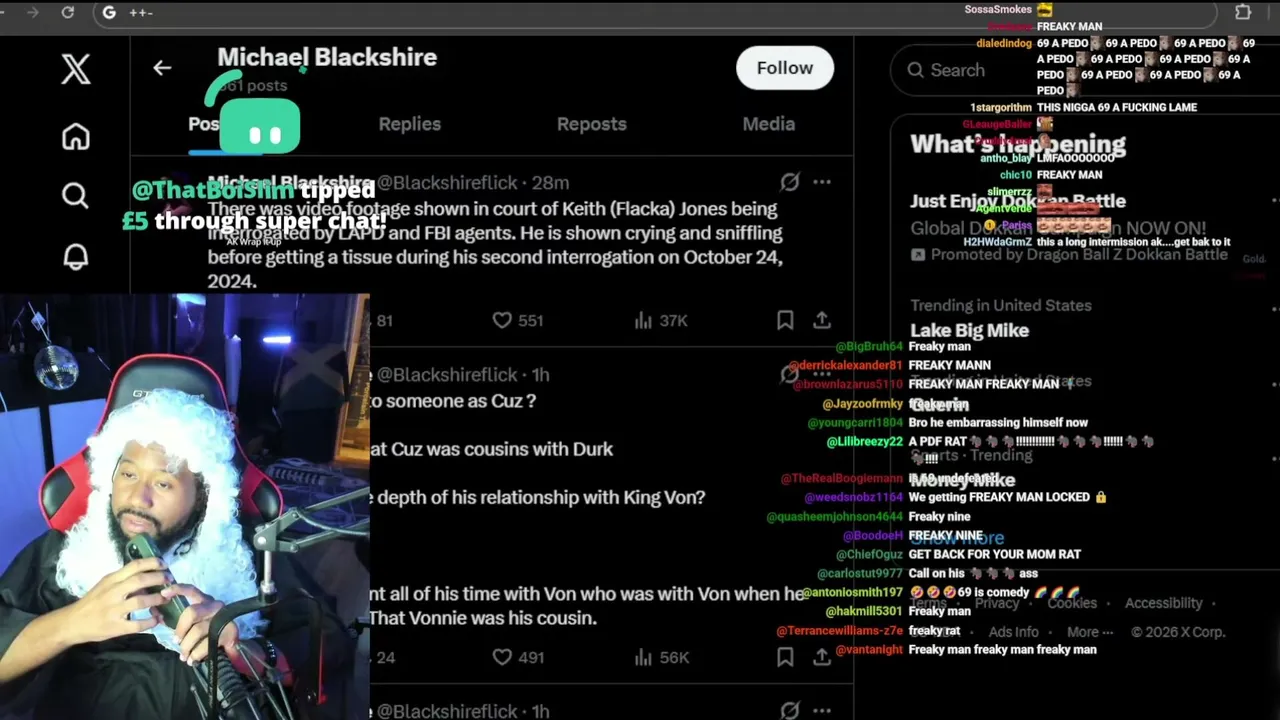The height and width of the screenshot is (720, 1280).
Task: Click chat username dialedindog
Action: (1004, 44)
